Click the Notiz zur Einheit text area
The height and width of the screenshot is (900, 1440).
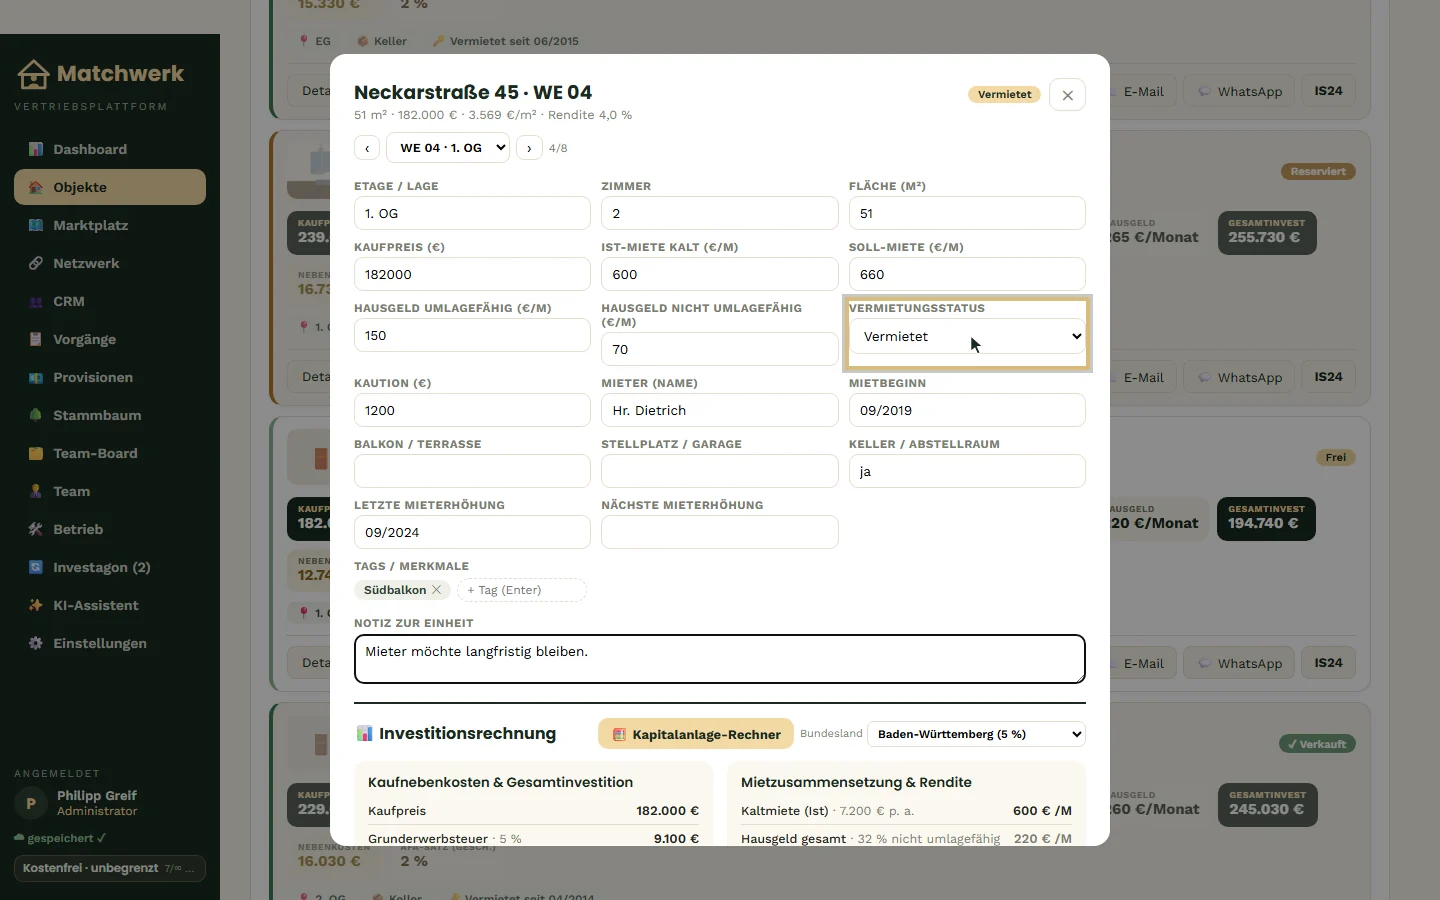pyautogui.click(x=719, y=659)
